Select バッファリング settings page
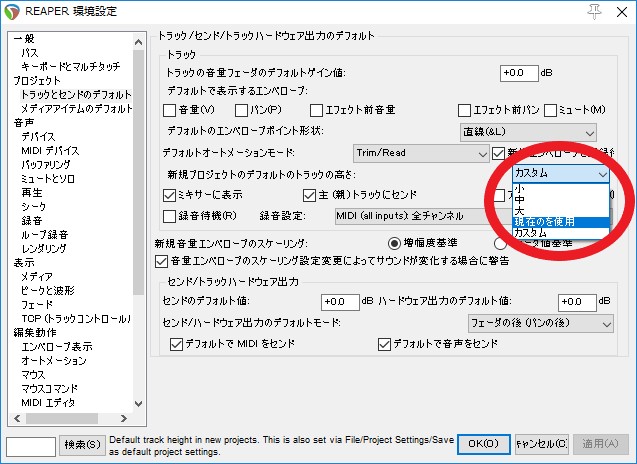 46,165
